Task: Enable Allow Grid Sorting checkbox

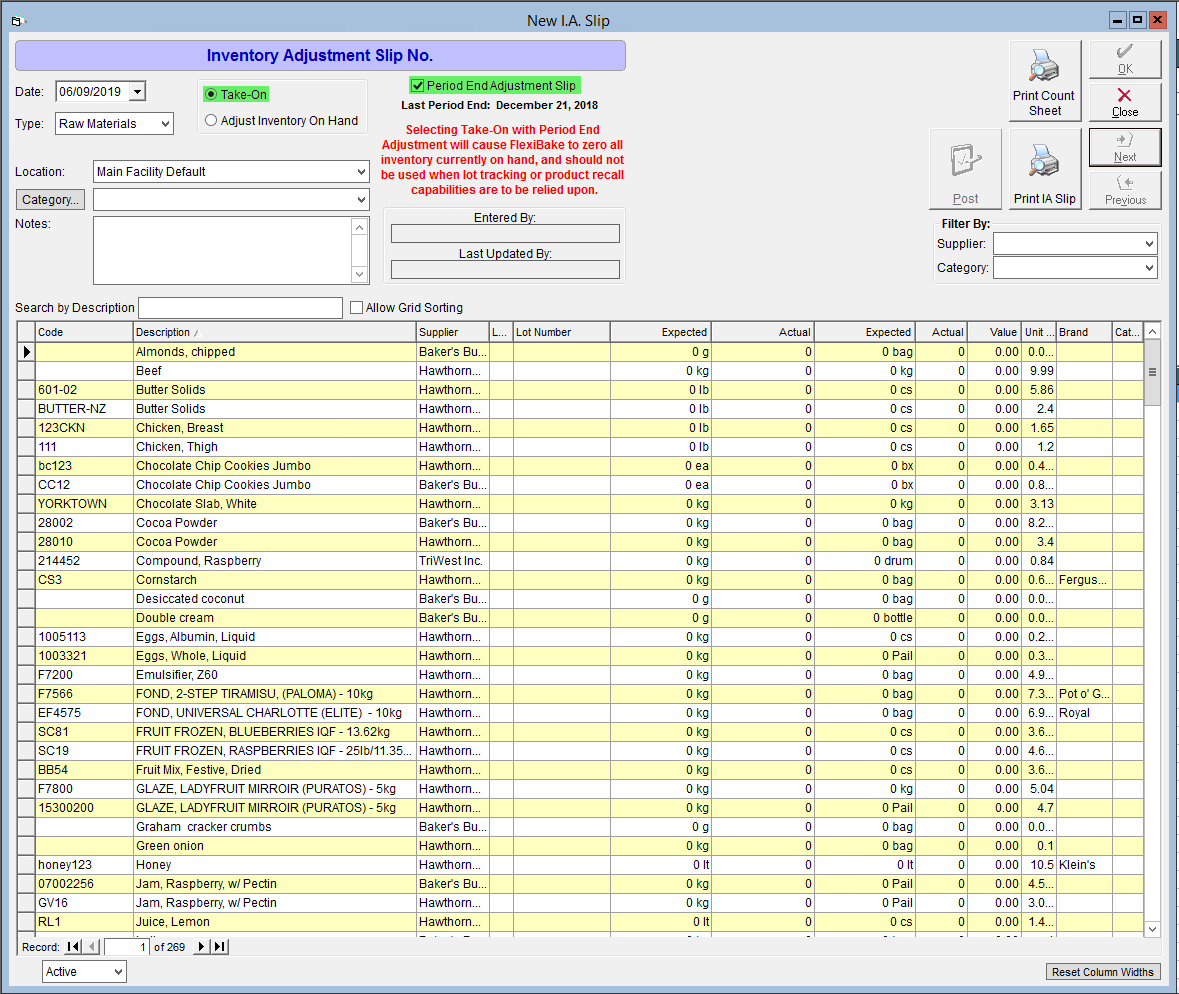Action: click(x=357, y=308)
